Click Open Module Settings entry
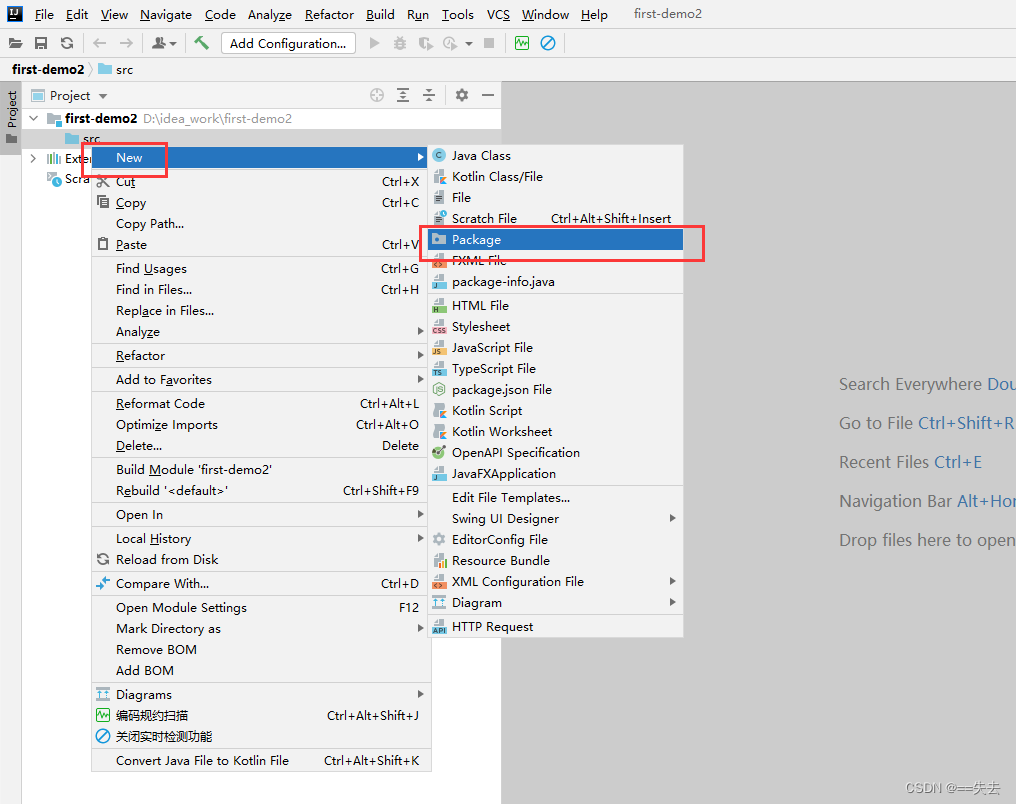1016x804 pixels. [259, 607]
